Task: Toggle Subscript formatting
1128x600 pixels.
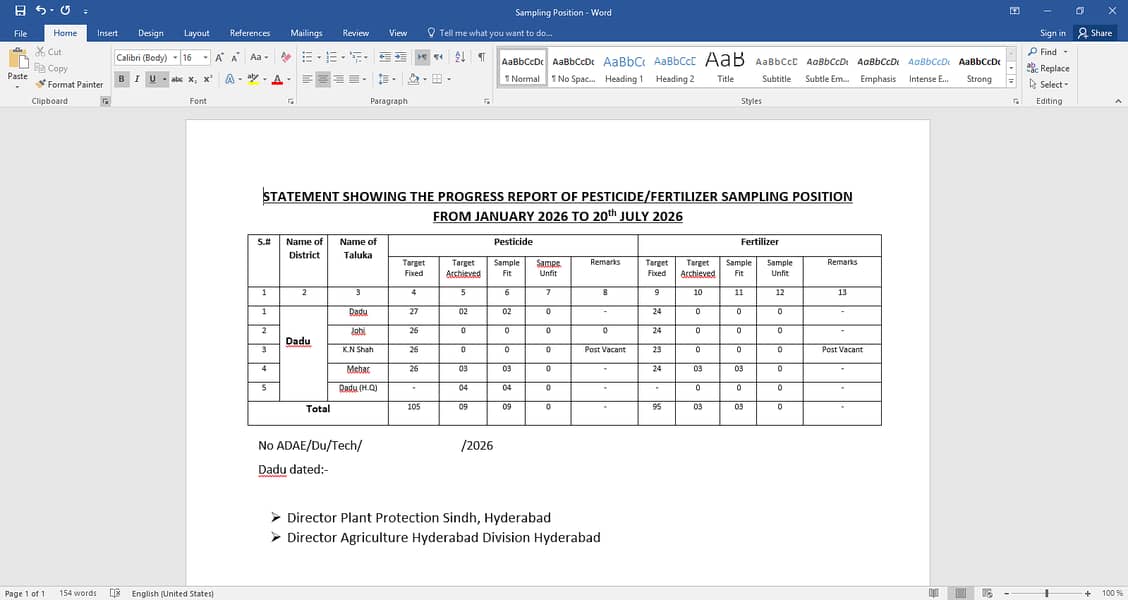Action: coord(192,79)
